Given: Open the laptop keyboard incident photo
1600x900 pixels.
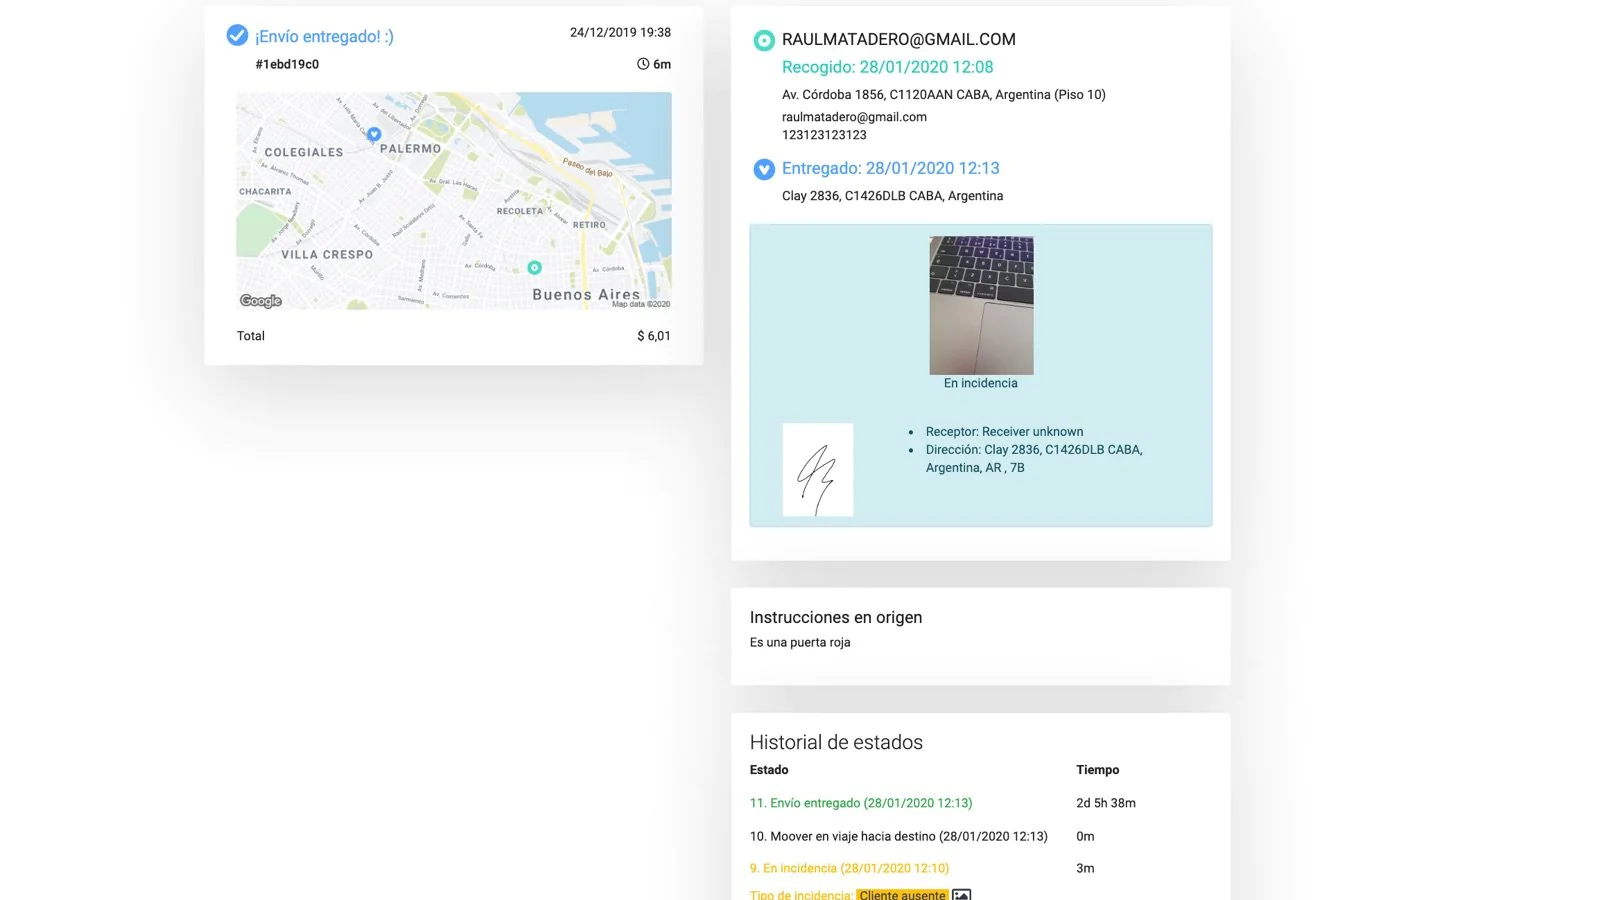Looking at the screenshot, I should pyautogui.click(x=981, y=305).
